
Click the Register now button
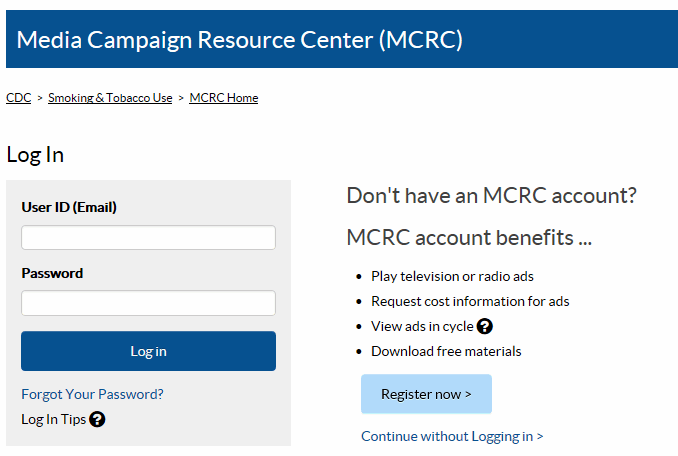coord(426,394)
